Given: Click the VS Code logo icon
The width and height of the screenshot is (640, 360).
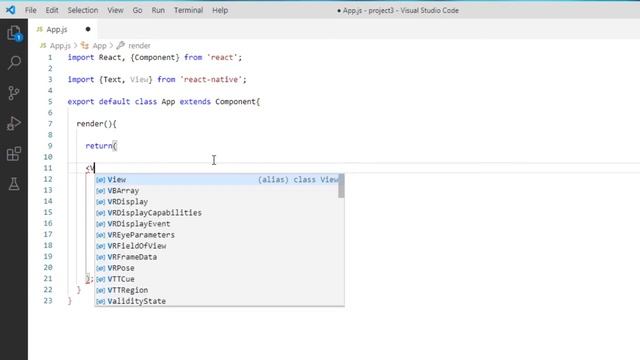Looking at the screenshot, I should pos(11,10).
